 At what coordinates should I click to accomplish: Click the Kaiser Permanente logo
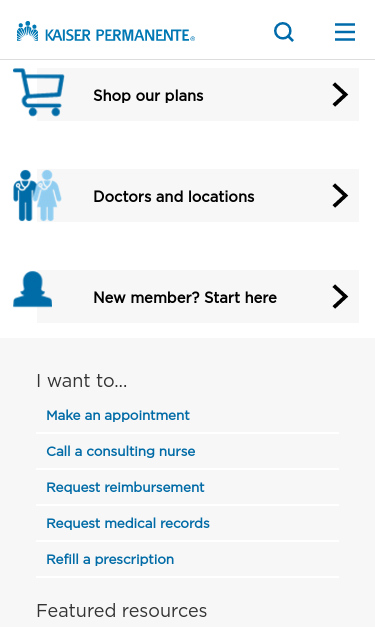[x=106, y=32]
